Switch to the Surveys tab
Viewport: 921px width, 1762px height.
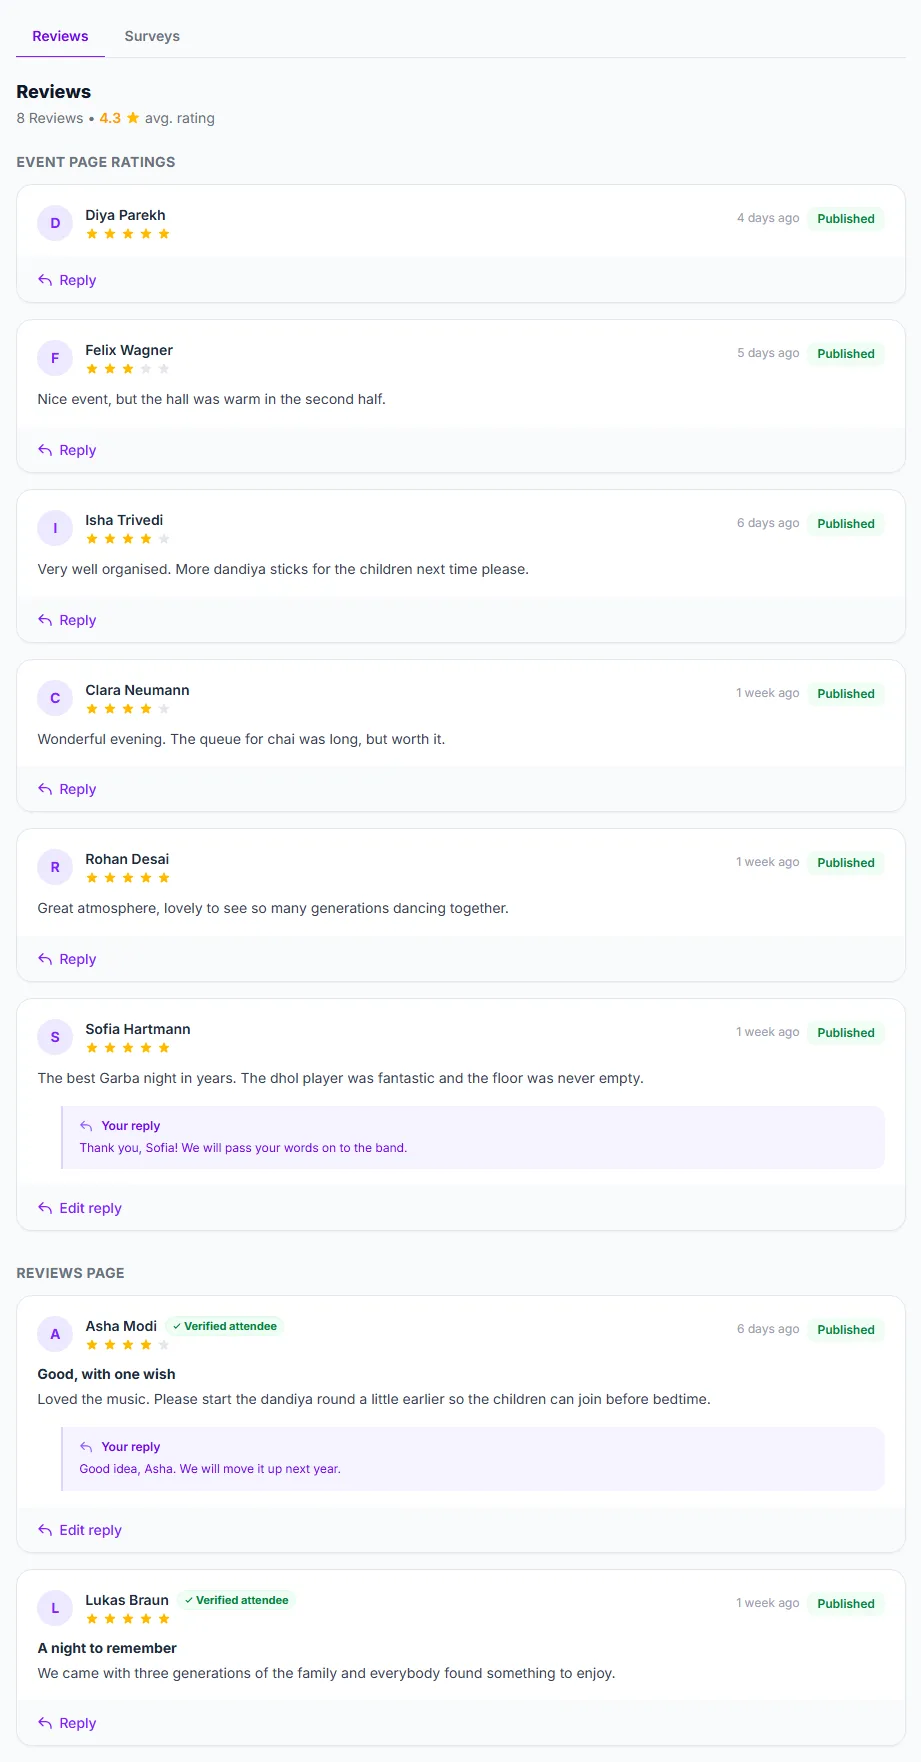tap(152, 36)
